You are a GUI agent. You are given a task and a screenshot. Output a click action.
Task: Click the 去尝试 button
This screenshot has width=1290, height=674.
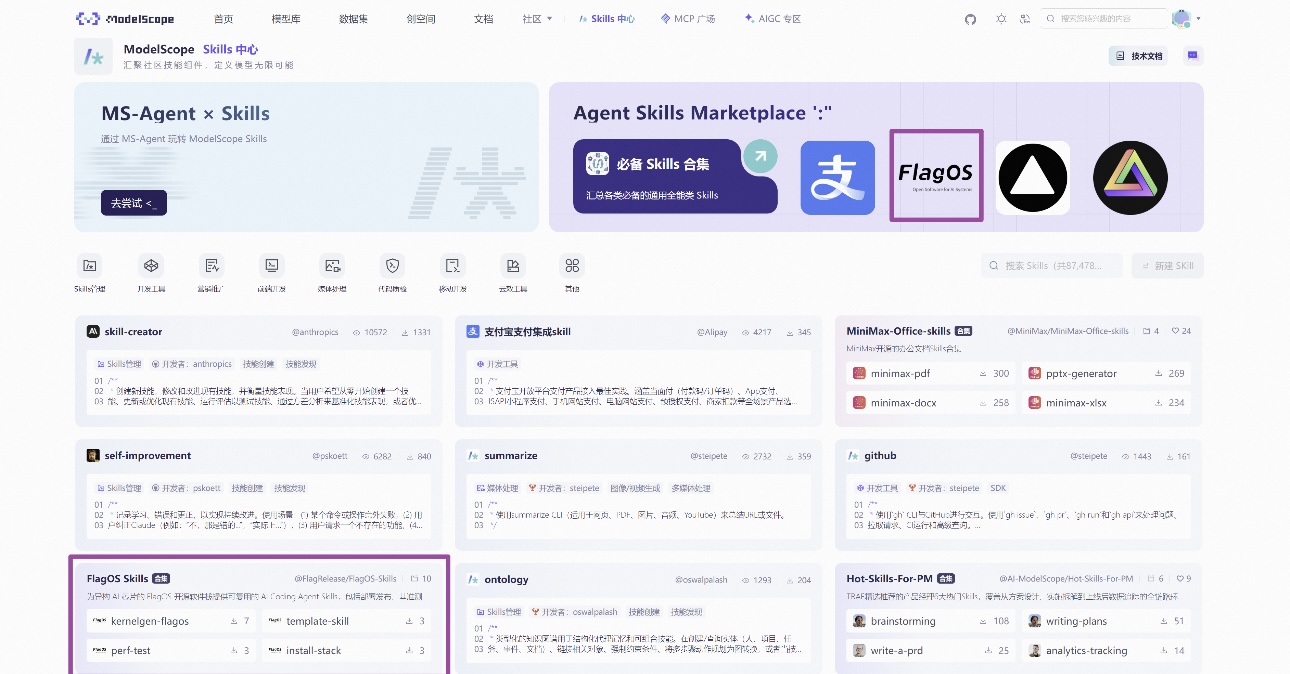click(x=133, y=203)
